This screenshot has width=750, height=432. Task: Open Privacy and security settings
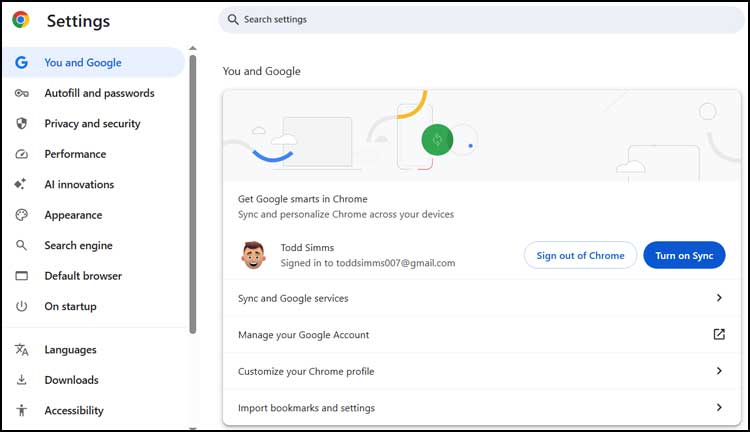point(93,123)
